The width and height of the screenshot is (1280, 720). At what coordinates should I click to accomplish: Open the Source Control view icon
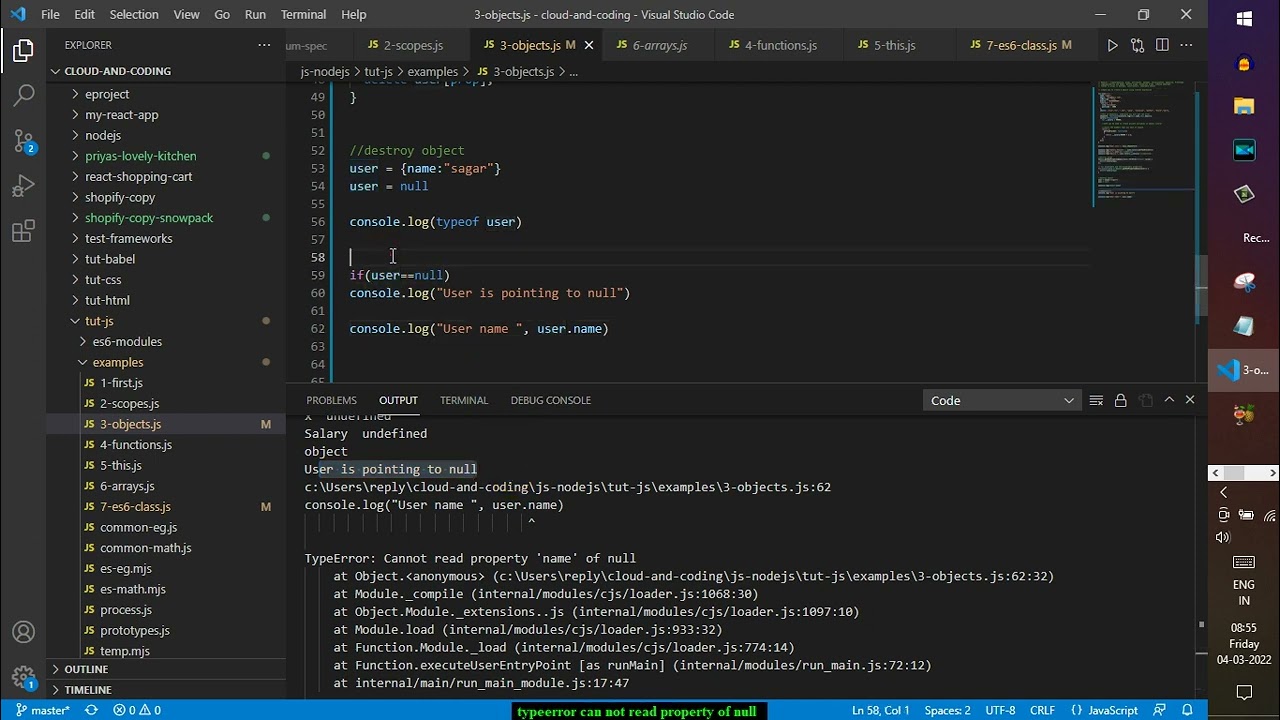click(24, 141)
